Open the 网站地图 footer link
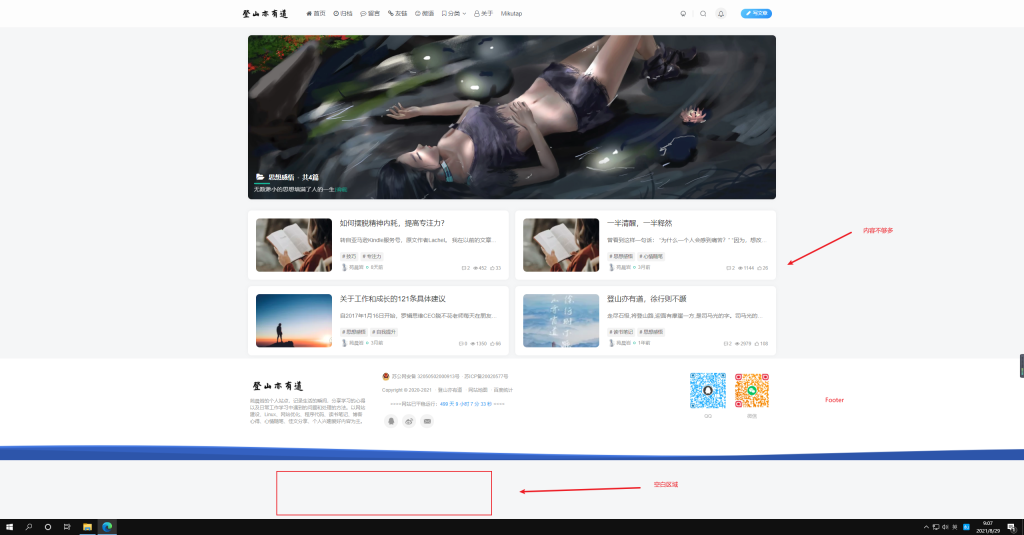This screenshot has height=535, width=1024. pyautogui.click(x=478, y=390)
